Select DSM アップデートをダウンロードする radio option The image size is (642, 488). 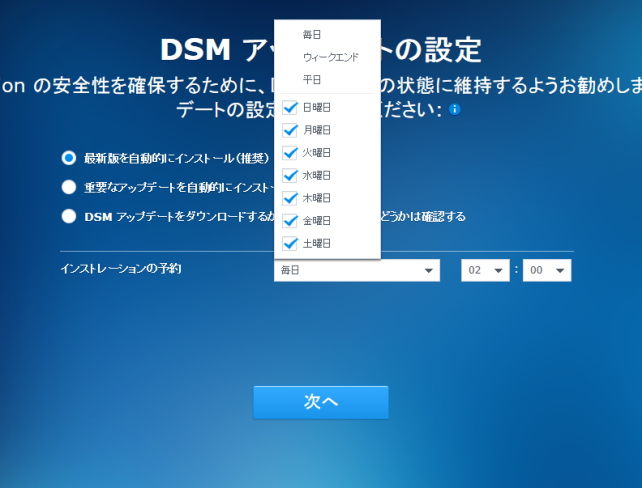pyautogui.click(x=69, y=216)
